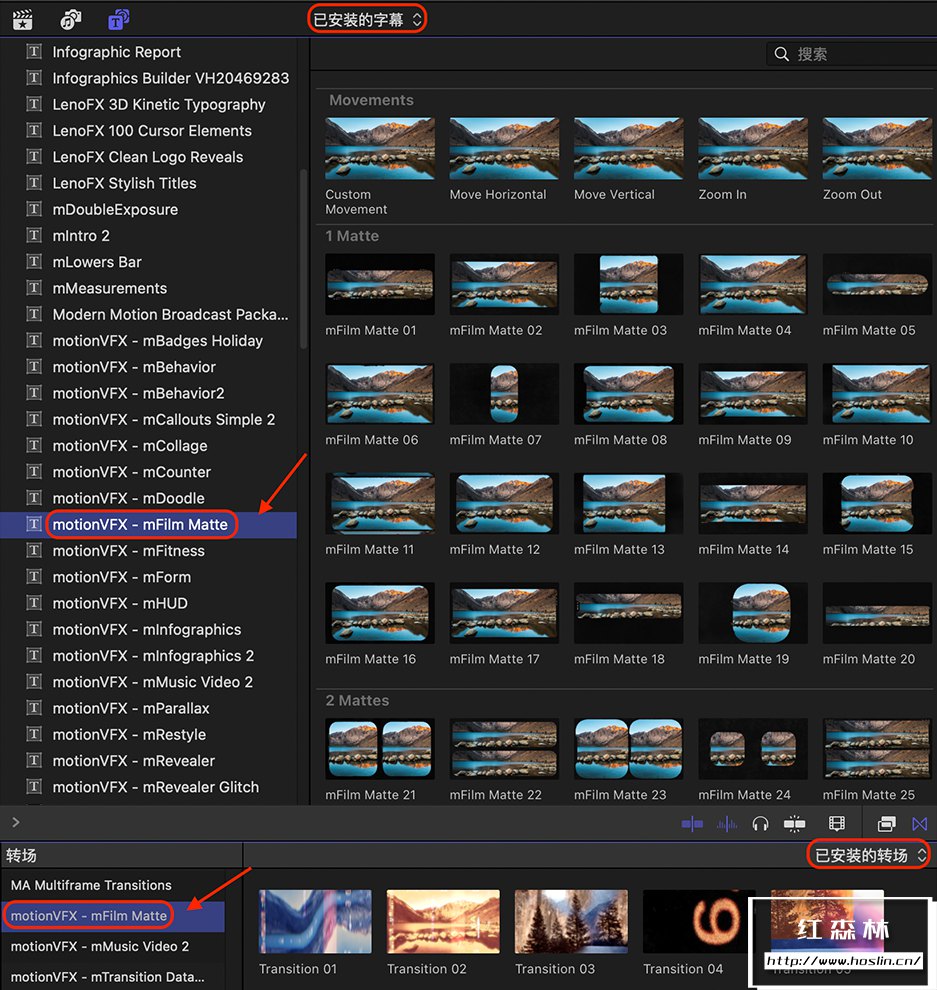Select the Zoom Out thumbnail
937x990 pixels.
[x=877, y=149]
